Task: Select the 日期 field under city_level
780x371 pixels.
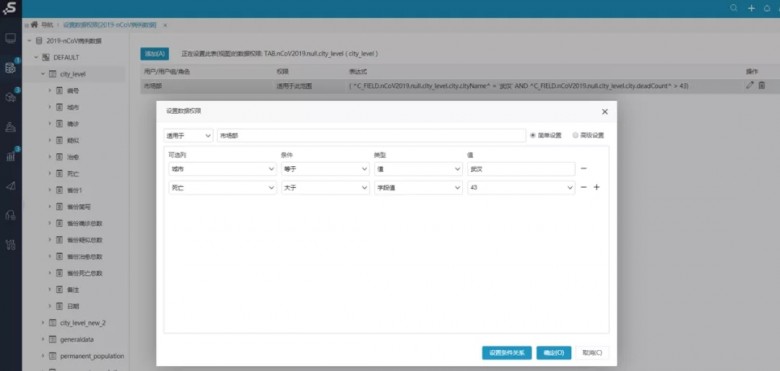Action: [x=73, y=306]
